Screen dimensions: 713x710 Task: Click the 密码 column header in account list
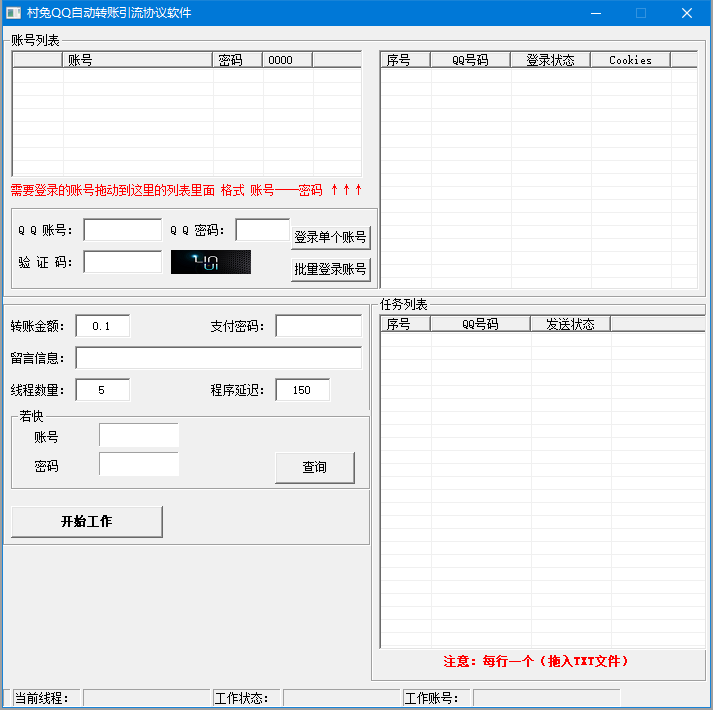237,60
